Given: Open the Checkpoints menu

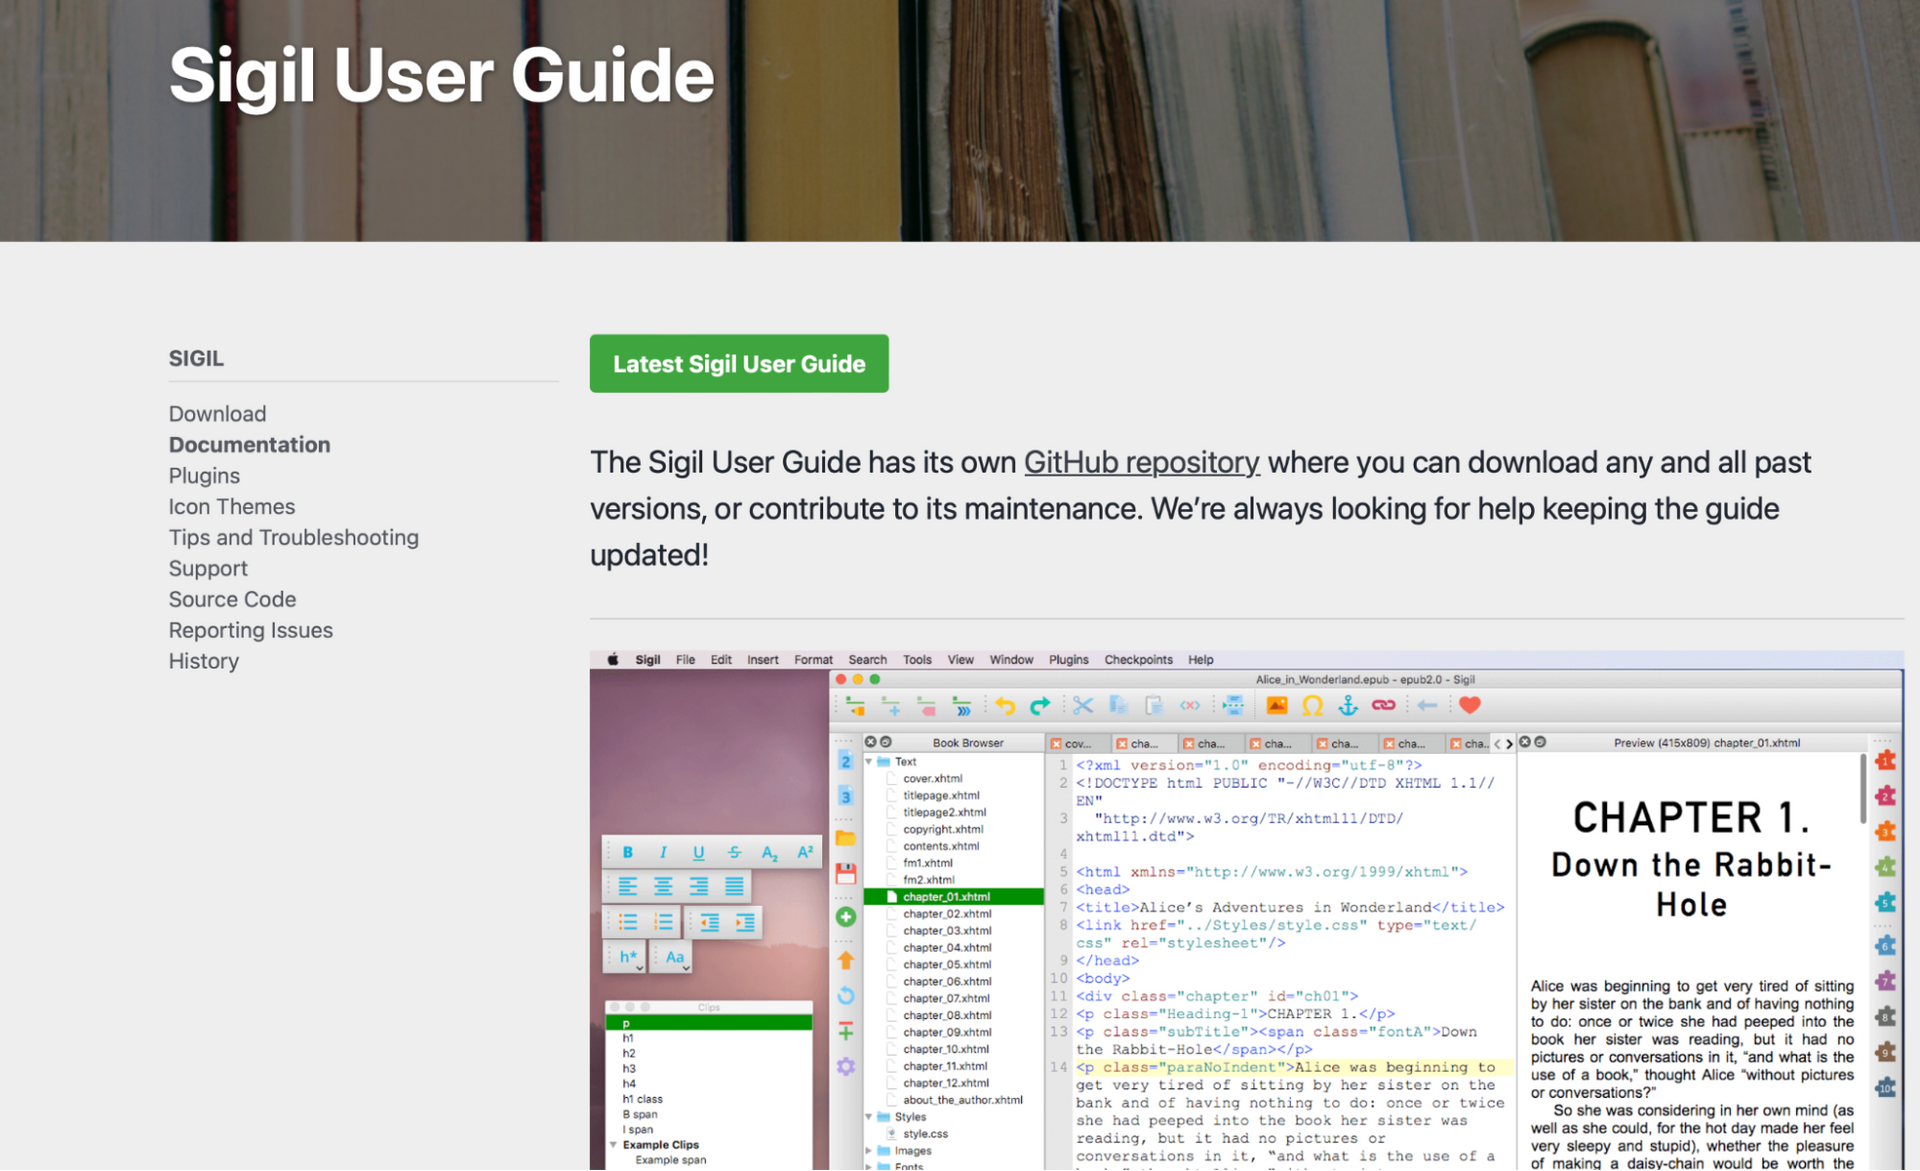Looking at the screenshot, I should (x=1138, y=660).
